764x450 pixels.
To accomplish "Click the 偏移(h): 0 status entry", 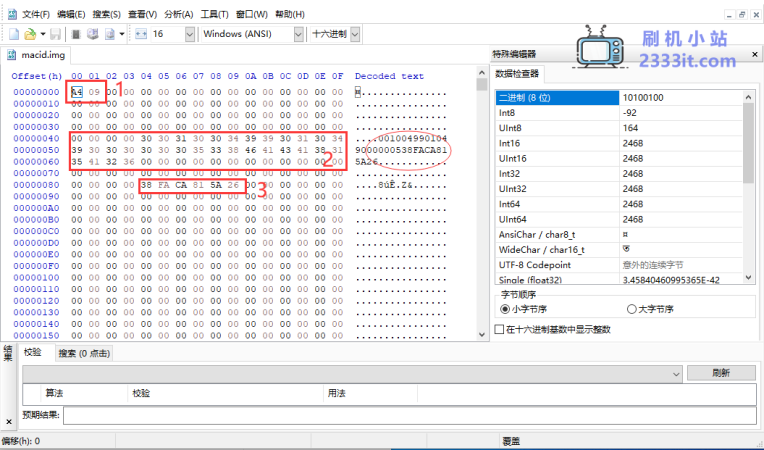I will (x=21, y=441).
